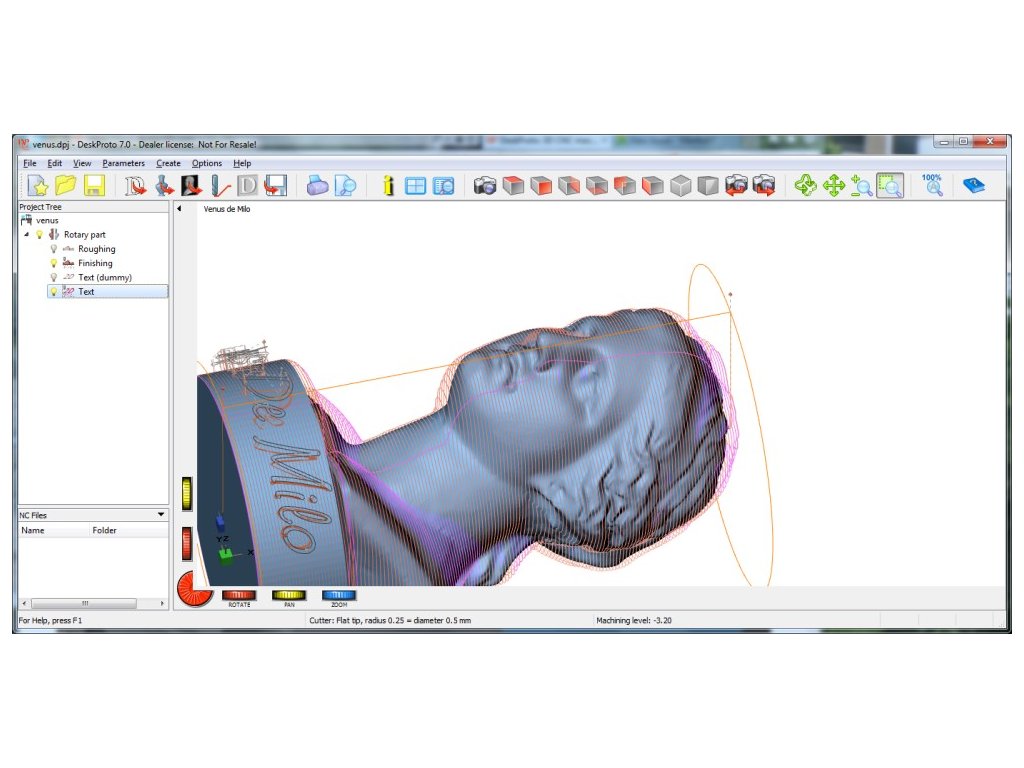This screenshot has height=768, width=1024.
Task: Collapse the Rotary part tree node
Action: click(27, 234)
